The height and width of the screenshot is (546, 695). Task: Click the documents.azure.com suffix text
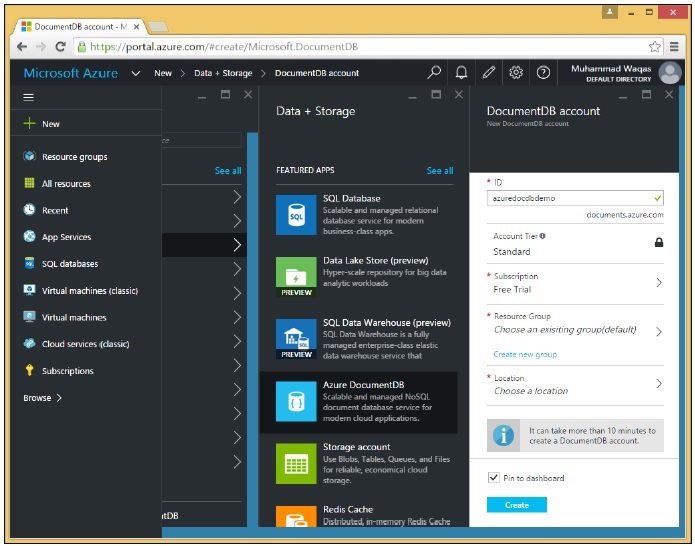tap(625, 215)
